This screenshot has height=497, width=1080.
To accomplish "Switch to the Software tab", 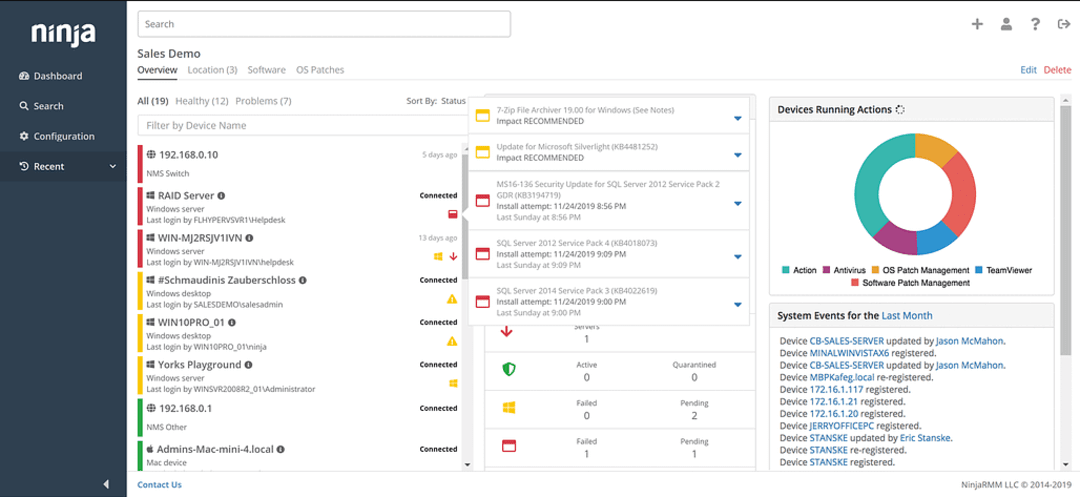I will click(x=266, y=70).
